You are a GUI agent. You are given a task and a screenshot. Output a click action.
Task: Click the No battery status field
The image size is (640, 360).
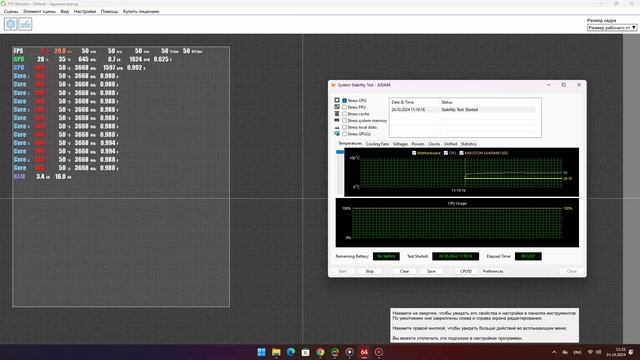[386, 256]
